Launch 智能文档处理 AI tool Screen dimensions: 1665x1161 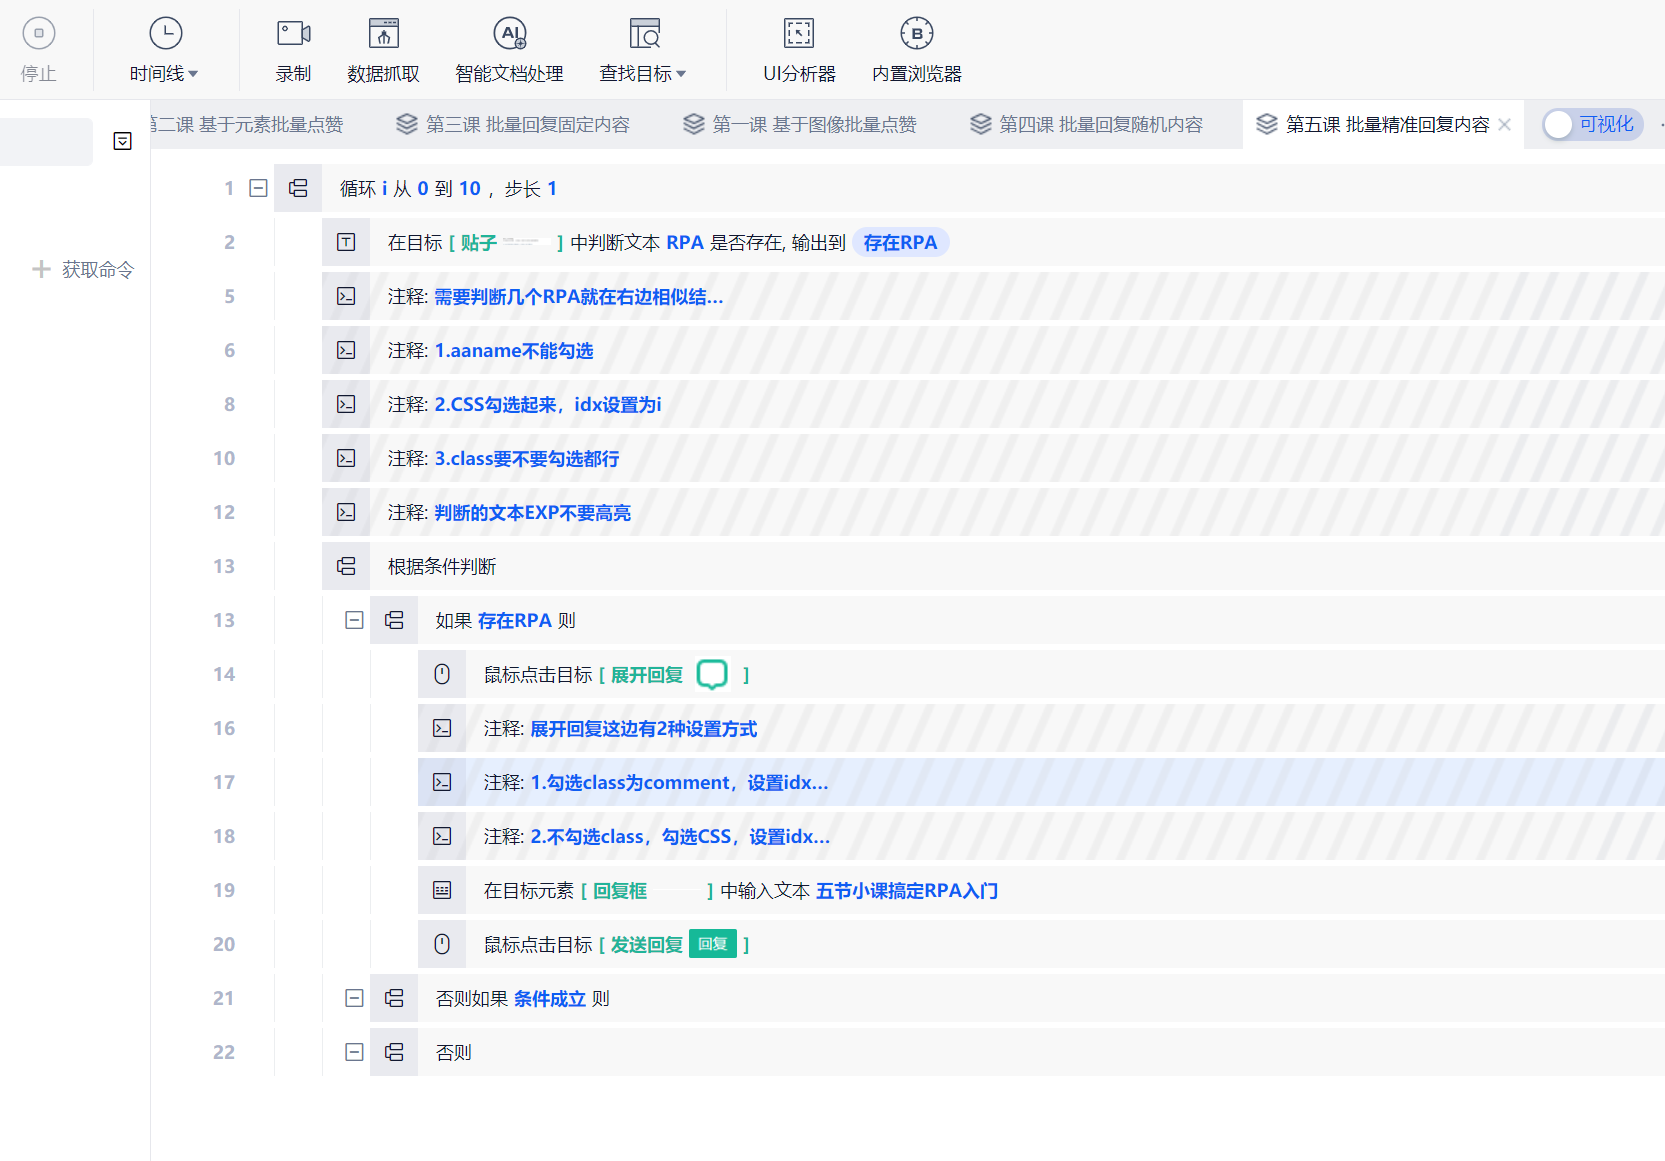coord(510,33)
